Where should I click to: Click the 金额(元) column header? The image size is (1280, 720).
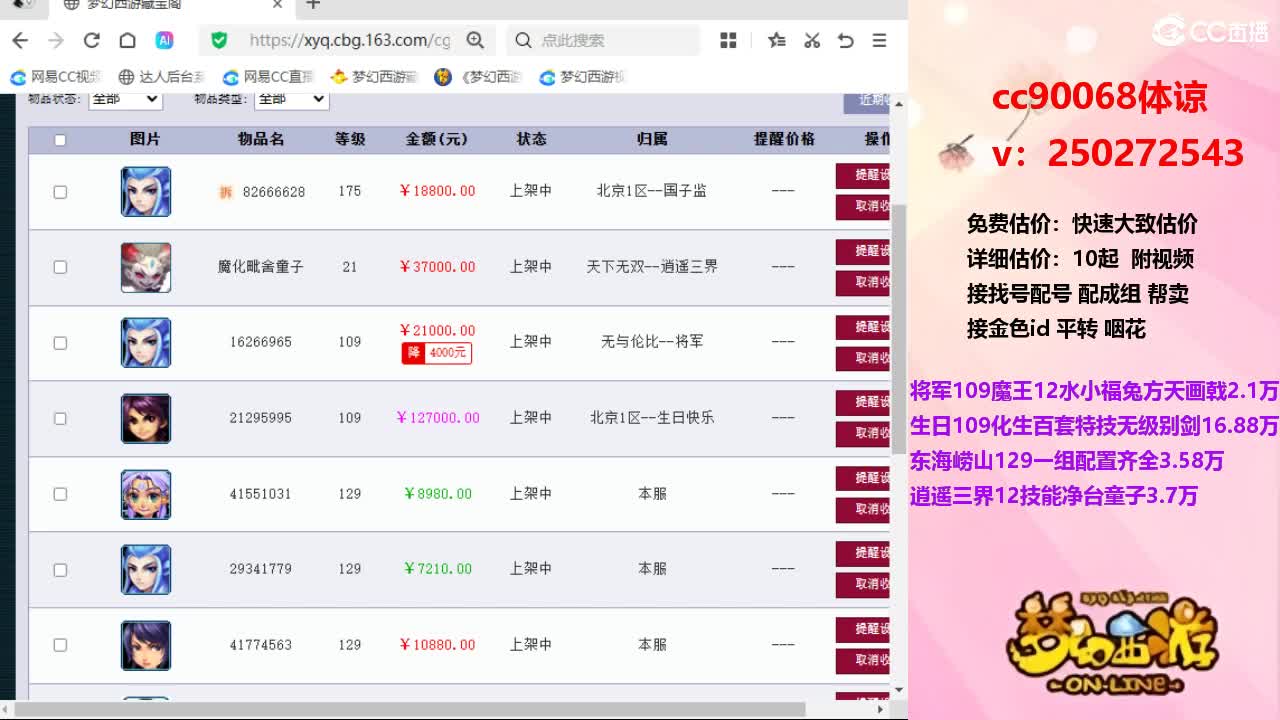pyautogui.click(x=437, y=139)
